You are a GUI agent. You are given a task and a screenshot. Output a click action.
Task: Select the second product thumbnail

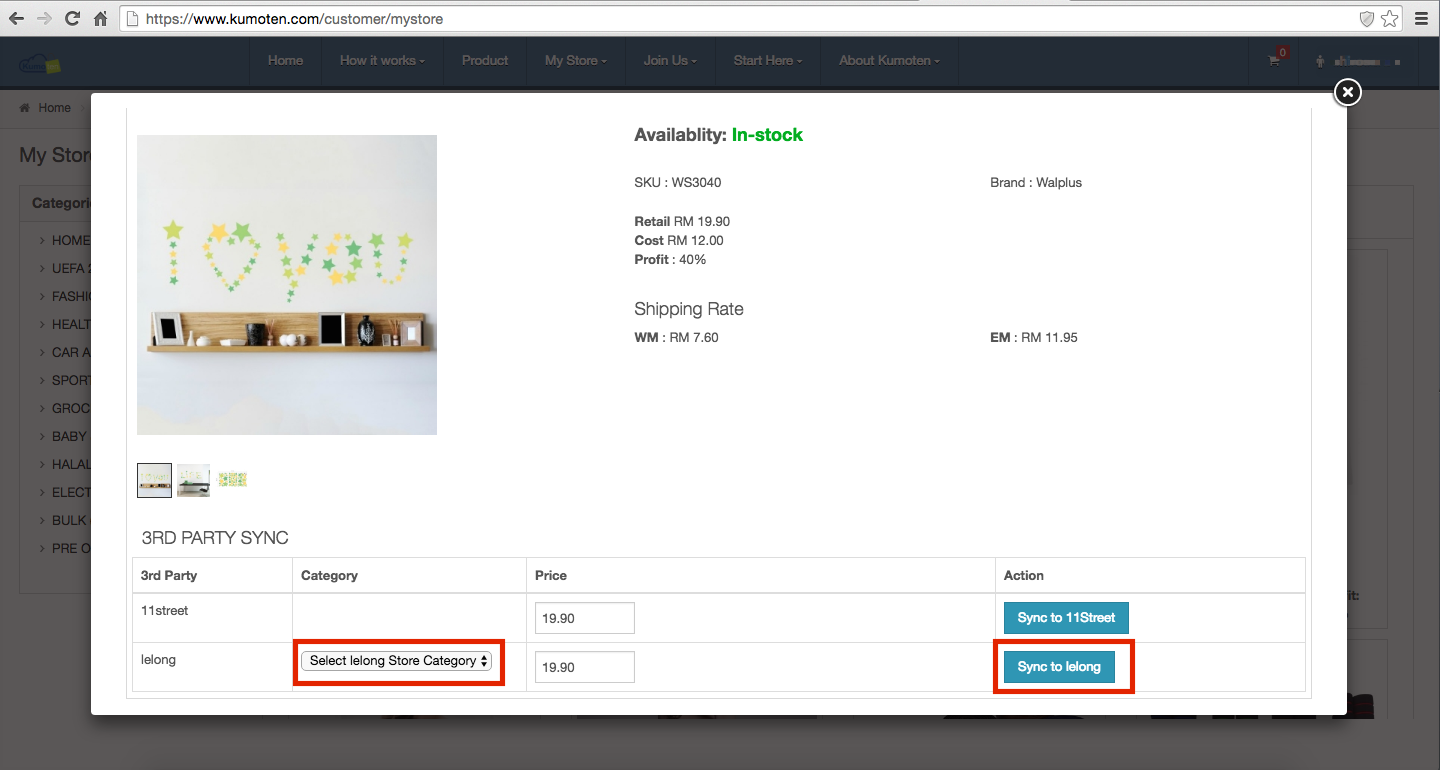point(194,480)
